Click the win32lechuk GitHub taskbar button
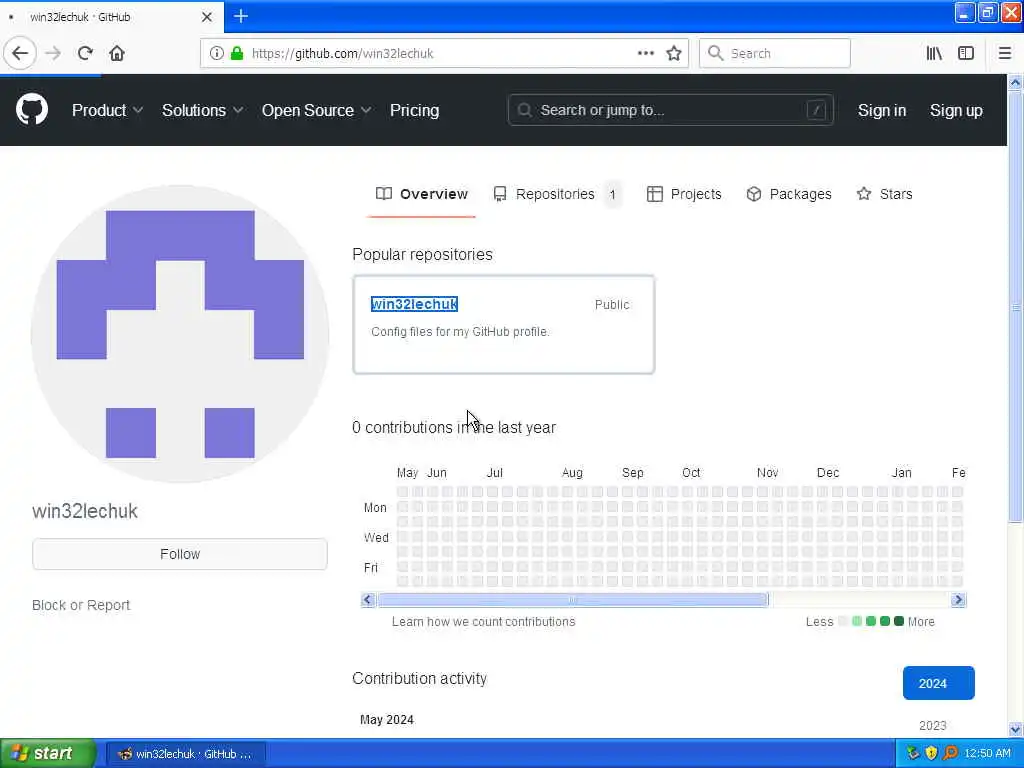Viewport: 1024px width, 768px height. coord(185,754)
